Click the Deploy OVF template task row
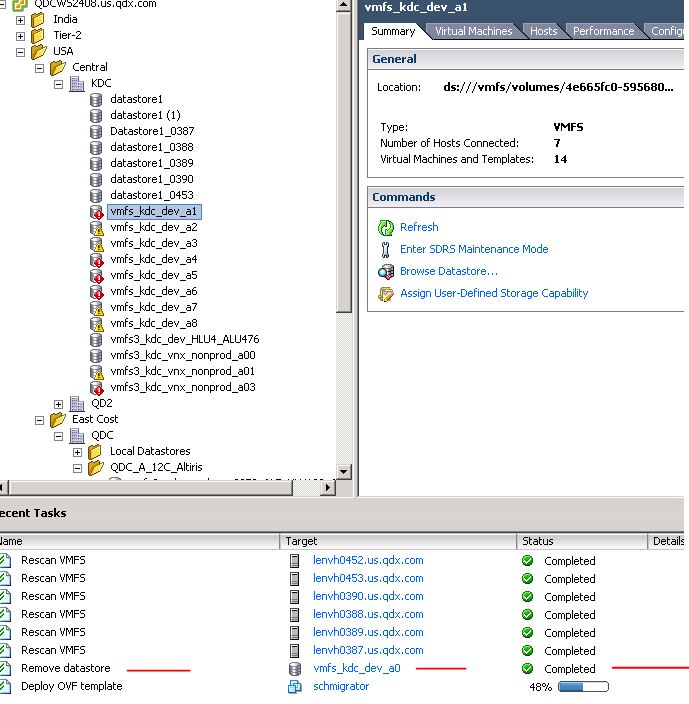This screenshot has width=689, height=704. pos(342,687)
